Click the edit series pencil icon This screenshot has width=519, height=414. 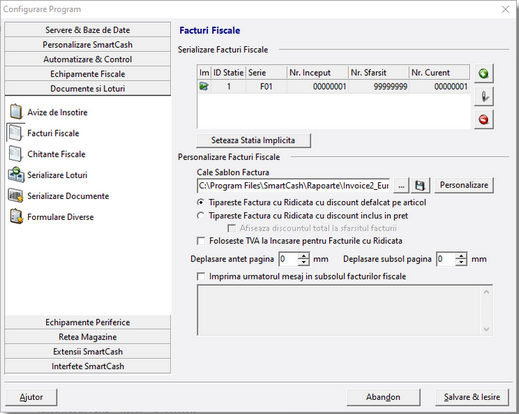point(483,97)
